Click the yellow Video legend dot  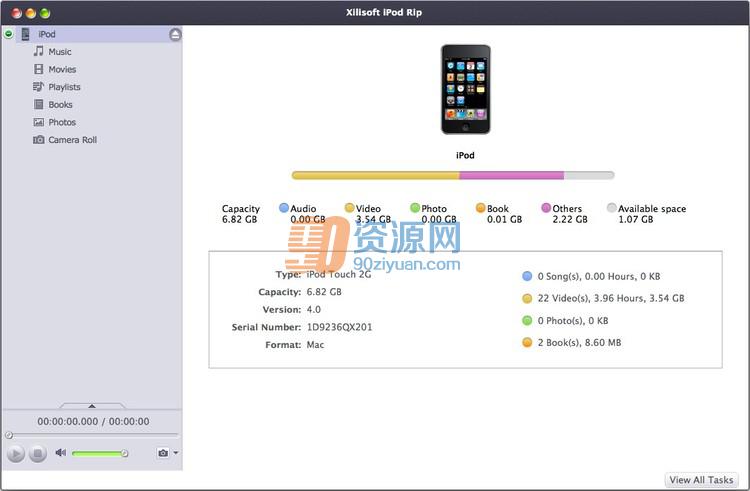point(349,207)
